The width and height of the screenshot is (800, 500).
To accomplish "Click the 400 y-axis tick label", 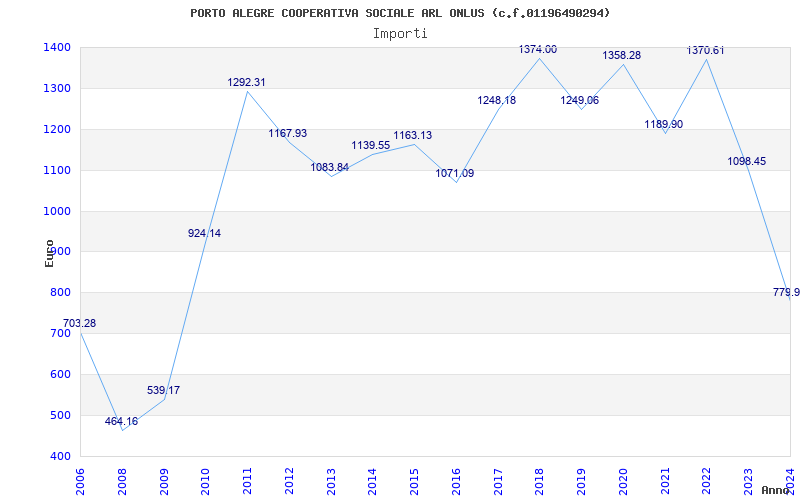I will 63,457.
